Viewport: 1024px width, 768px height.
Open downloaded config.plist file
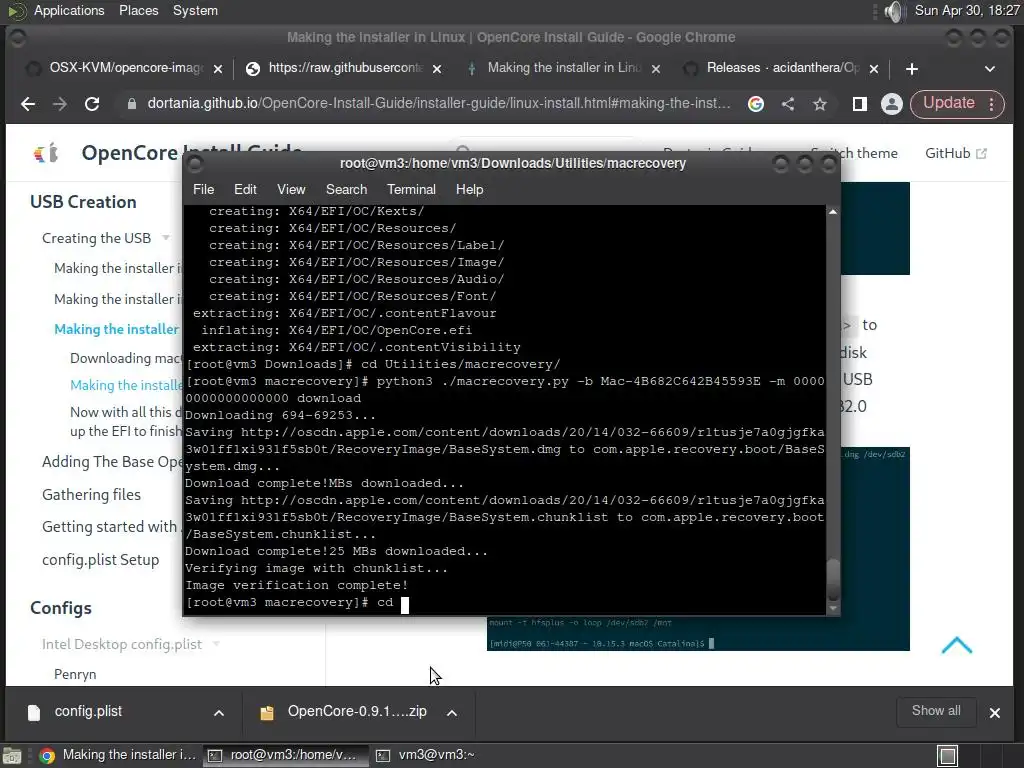pyautogui.click(x=88, y=711)
